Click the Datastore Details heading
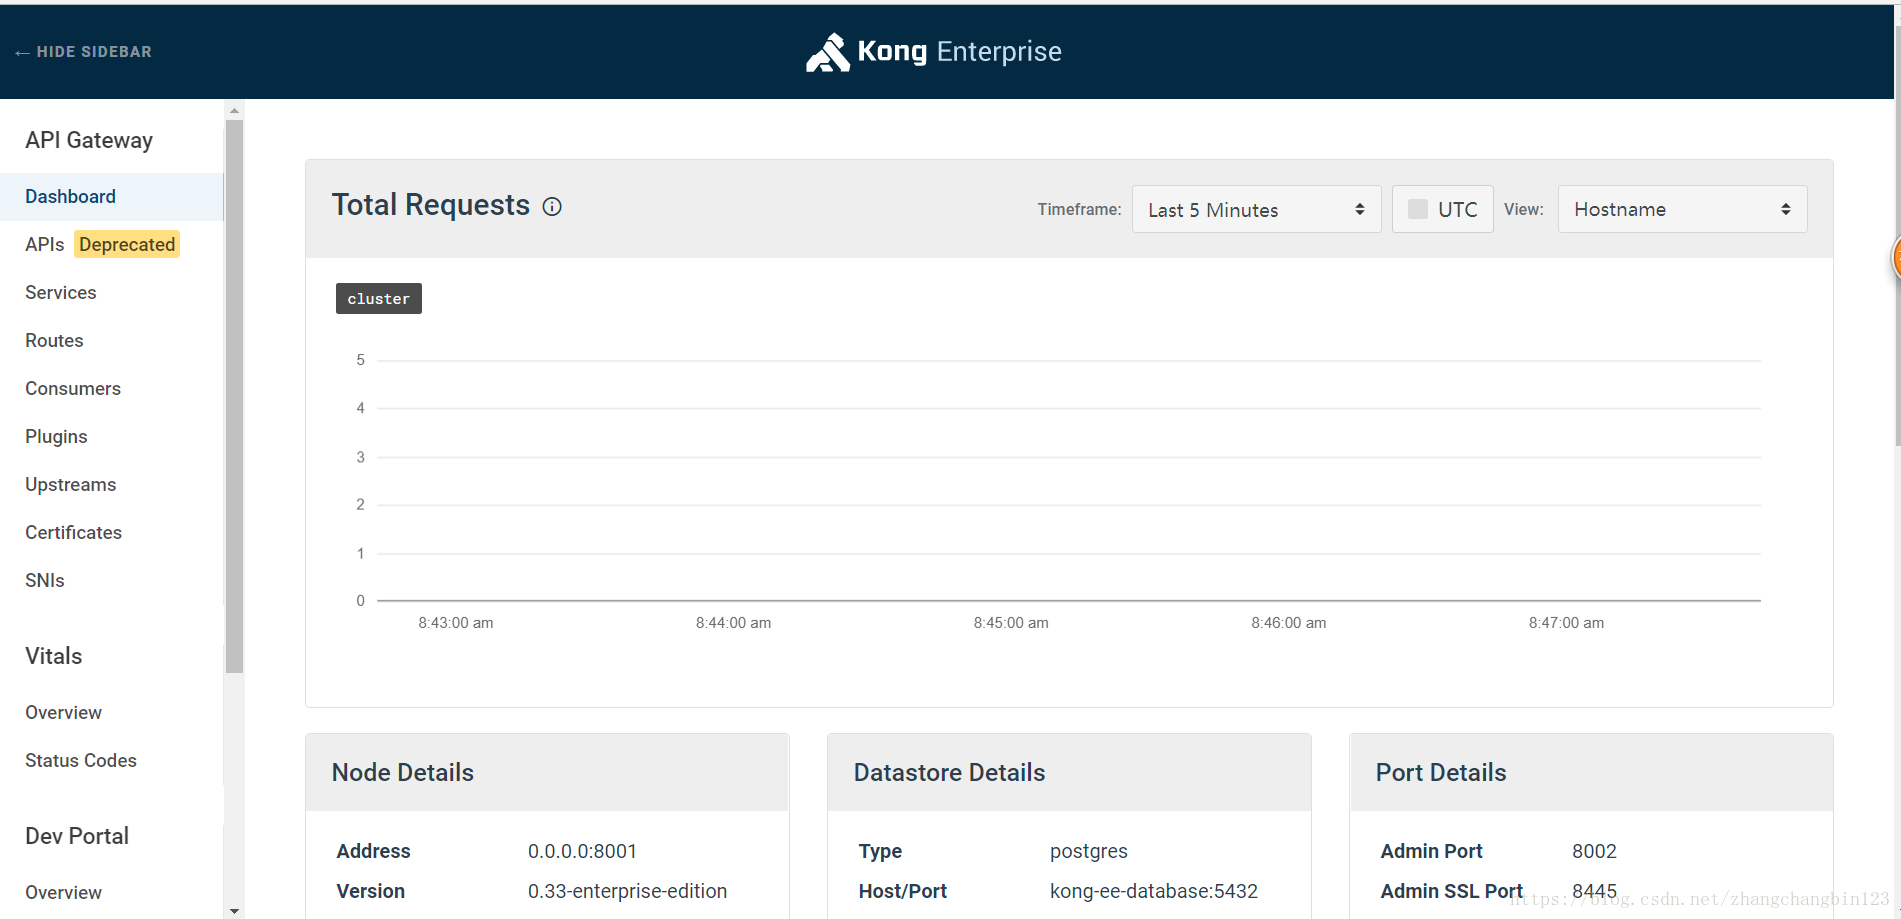The image size is (1901, 919). click(x=950, y=773)
